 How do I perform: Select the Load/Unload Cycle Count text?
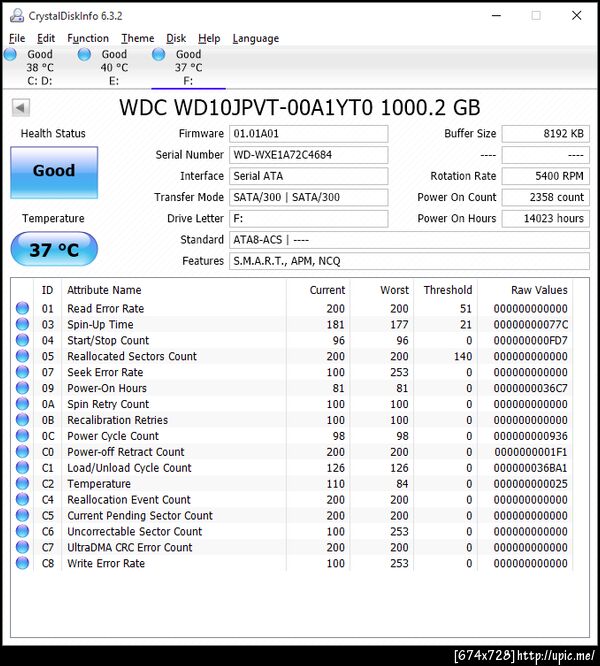[129, 468]
